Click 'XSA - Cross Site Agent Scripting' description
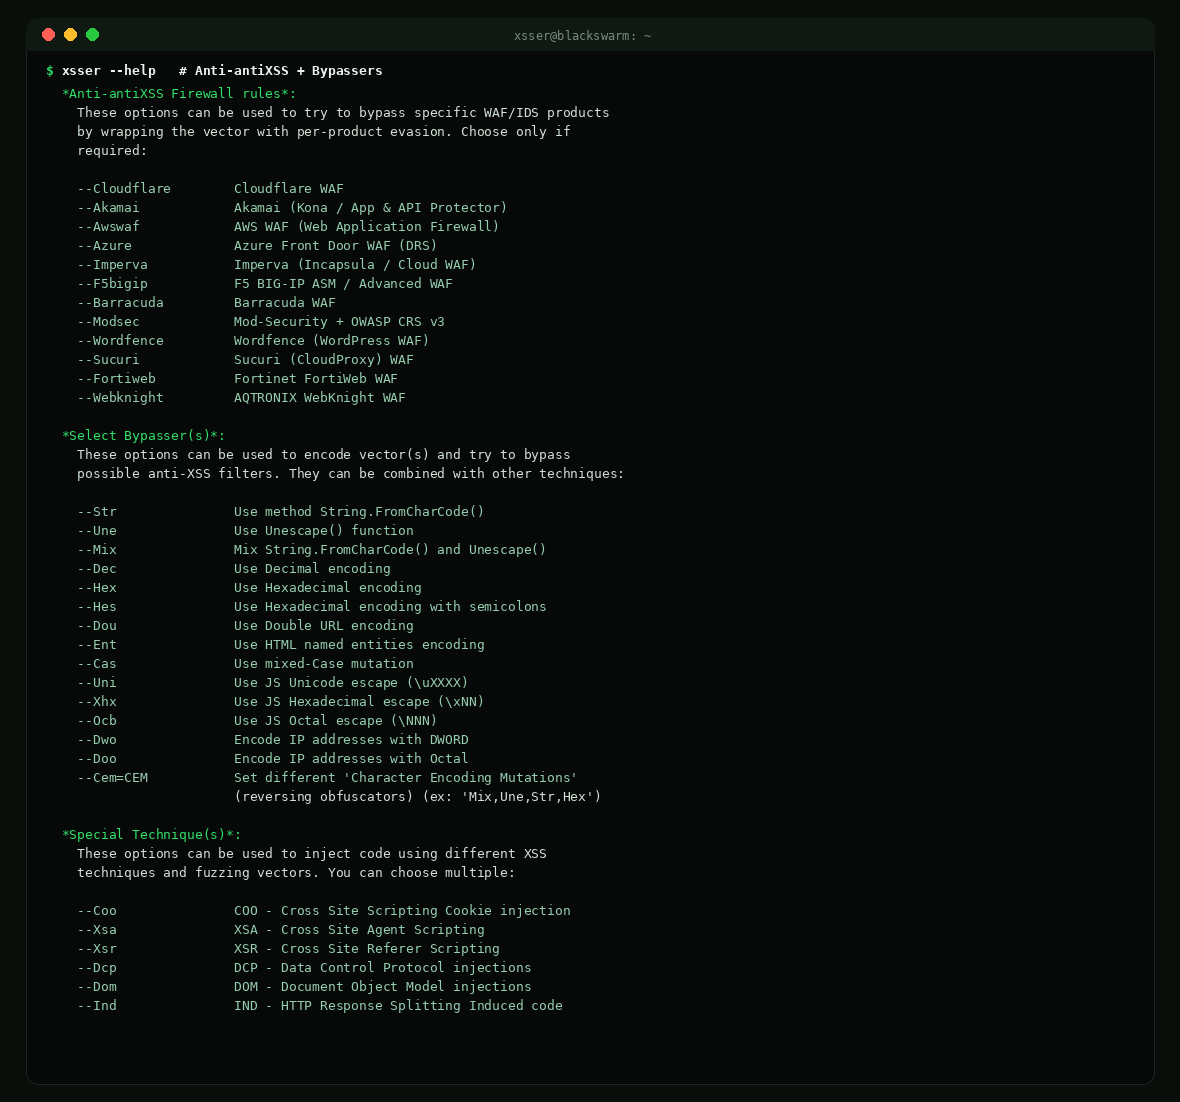This screenshot has width=1180, height=1102. pos(359,930)
